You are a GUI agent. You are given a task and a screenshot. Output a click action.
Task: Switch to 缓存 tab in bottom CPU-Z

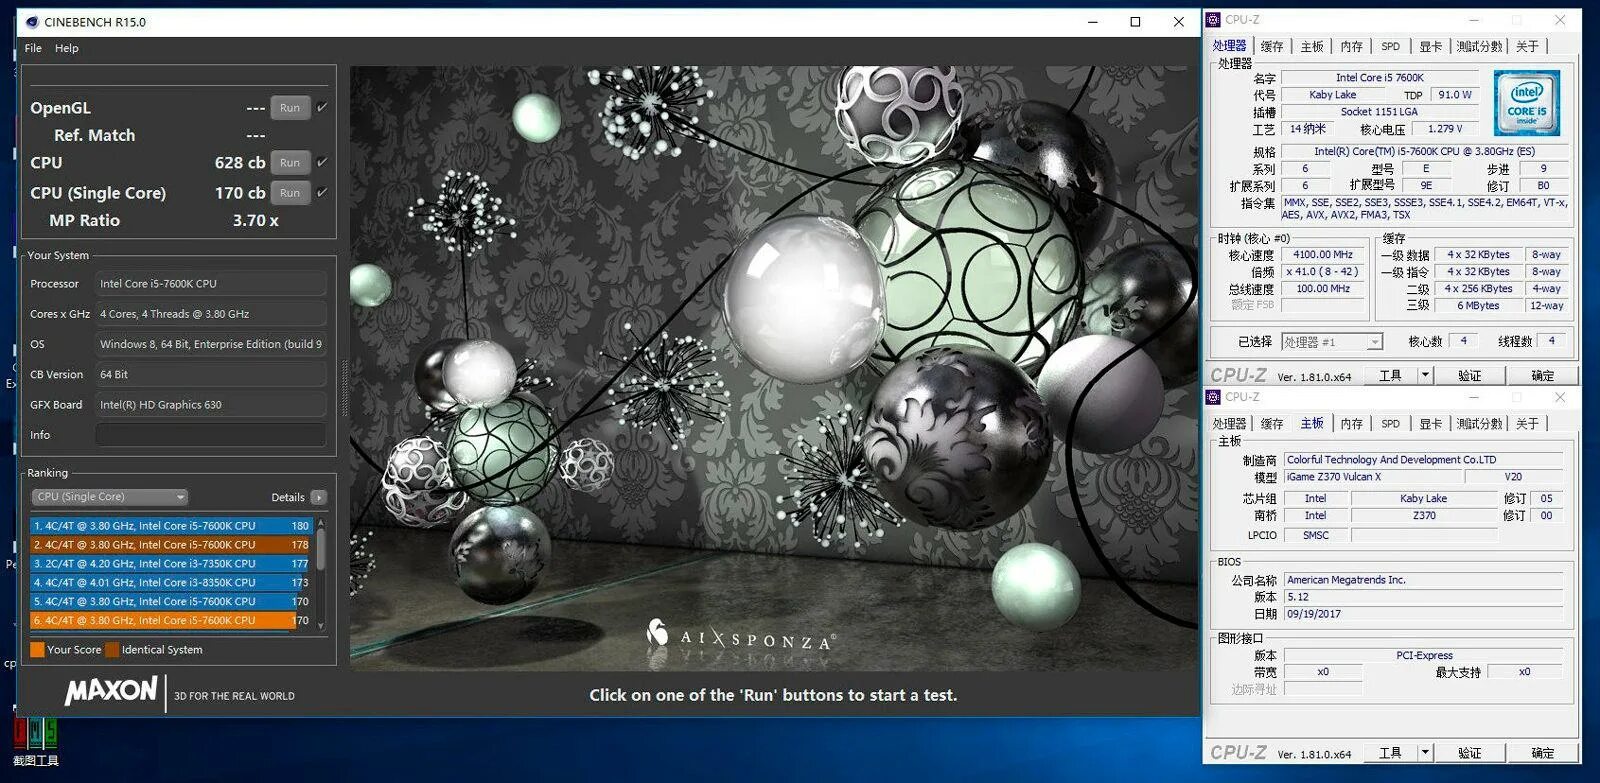[x=1272, y=424]
